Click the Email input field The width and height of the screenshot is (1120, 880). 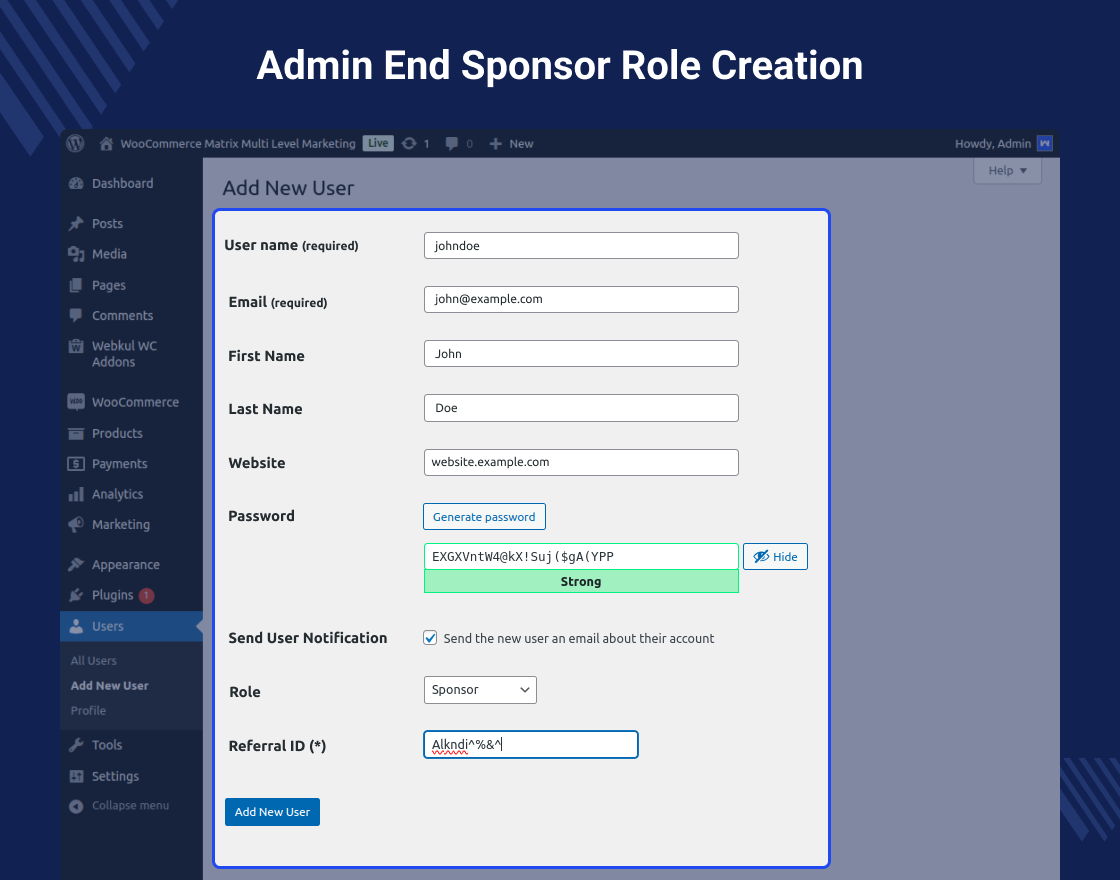581,299
